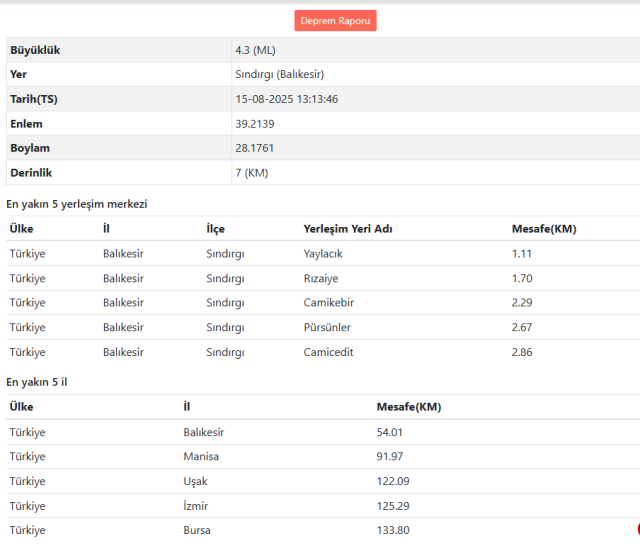Select latitude value 39.2139
The height and width of the screenshot is (550, 640).
(255, 124)
